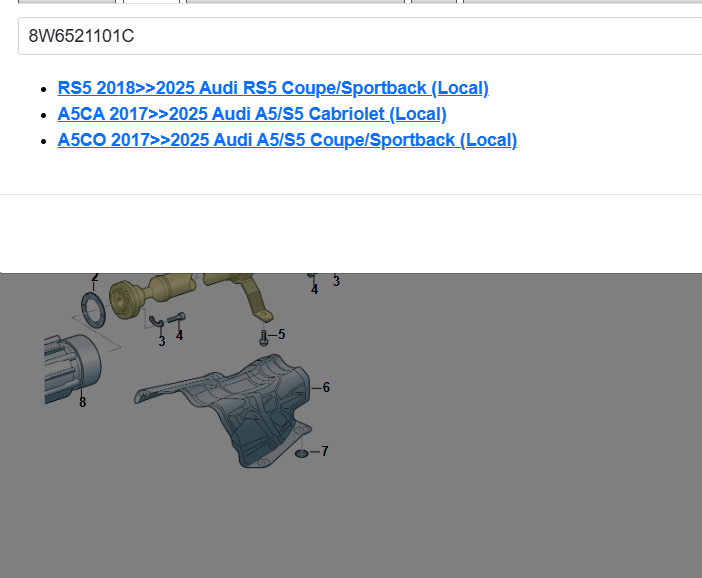Select the curved clip above lower callout 3

157,321
